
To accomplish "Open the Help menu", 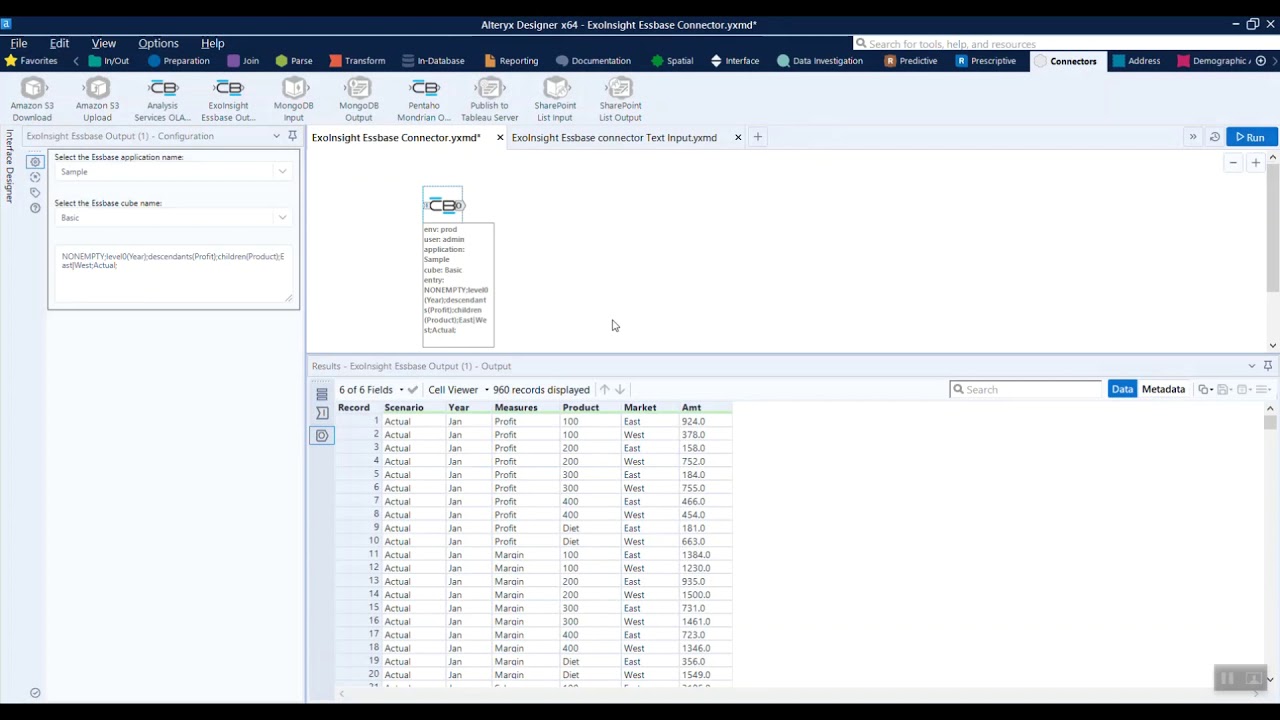I will (212, 43).
